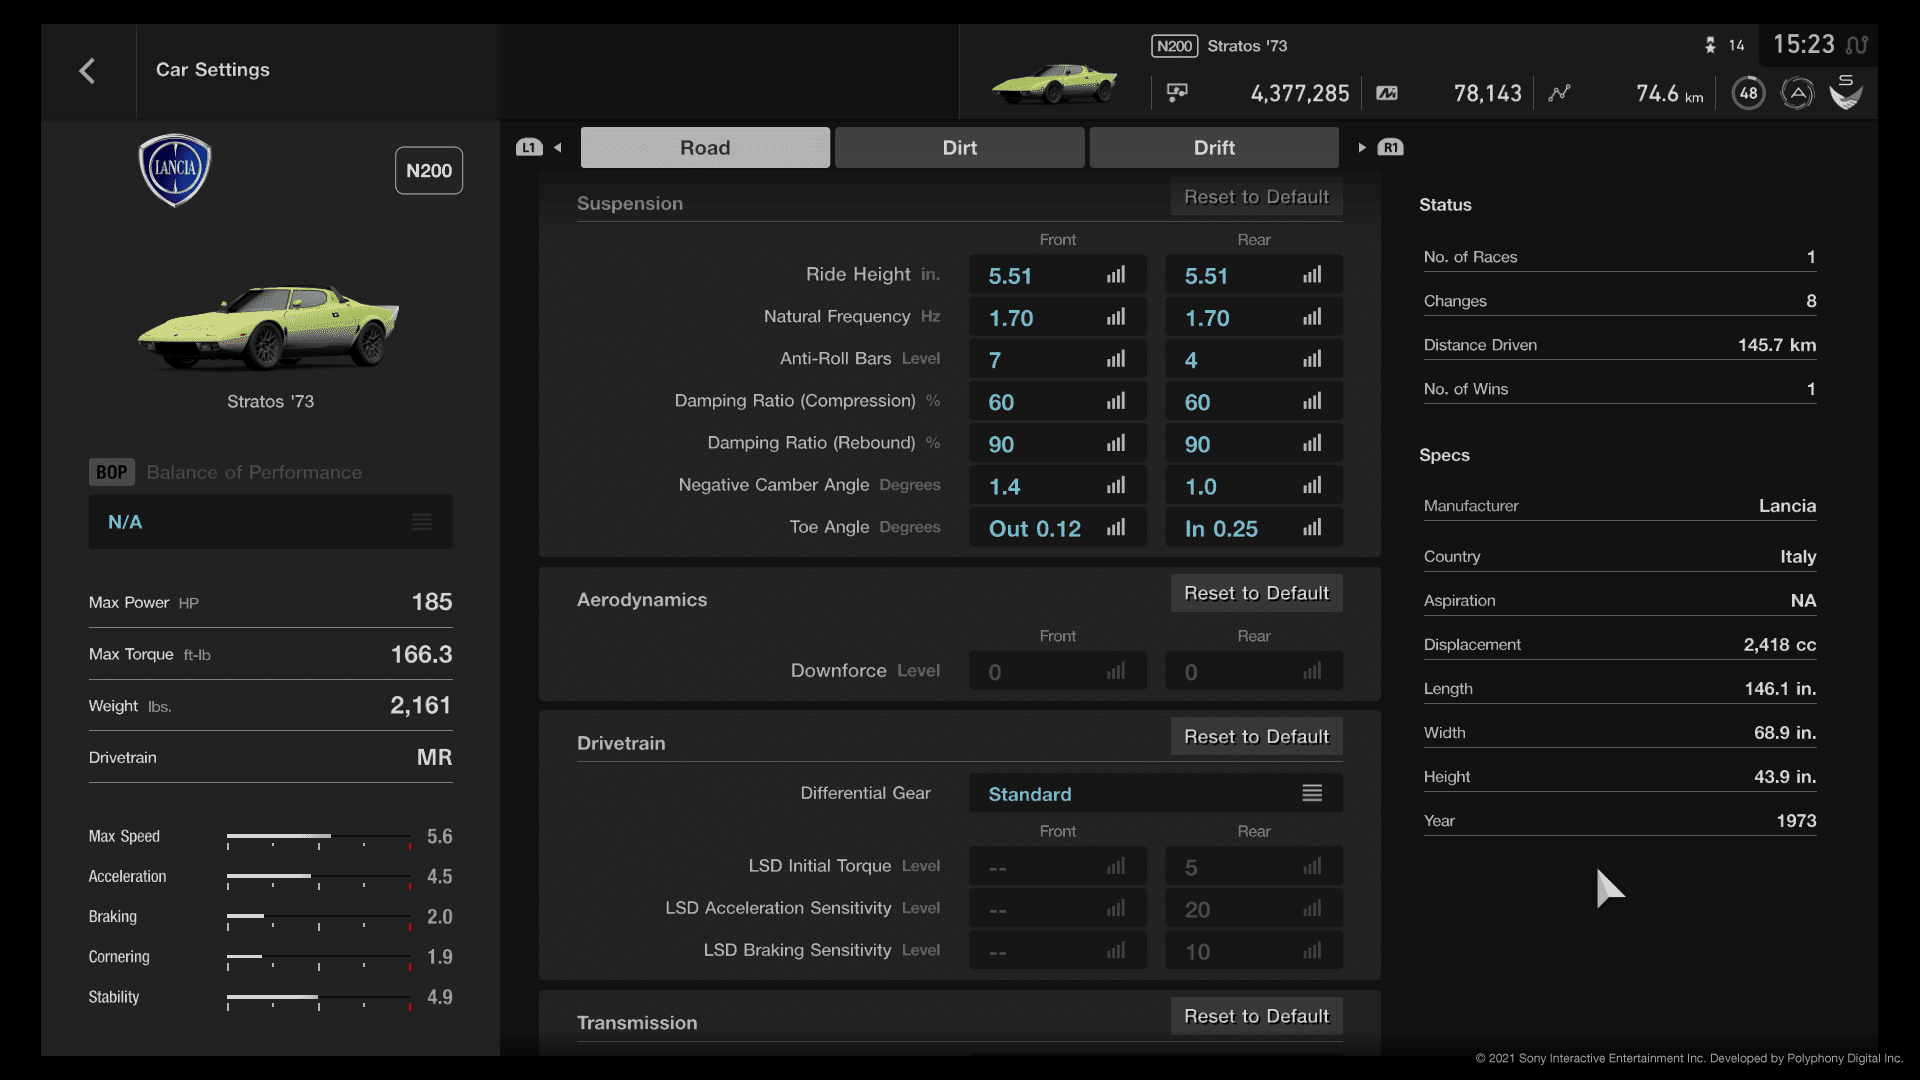This screenshot has width=1920, height=1080.
Task: Click the N200 class badge in the left panel
Action: 429,171
